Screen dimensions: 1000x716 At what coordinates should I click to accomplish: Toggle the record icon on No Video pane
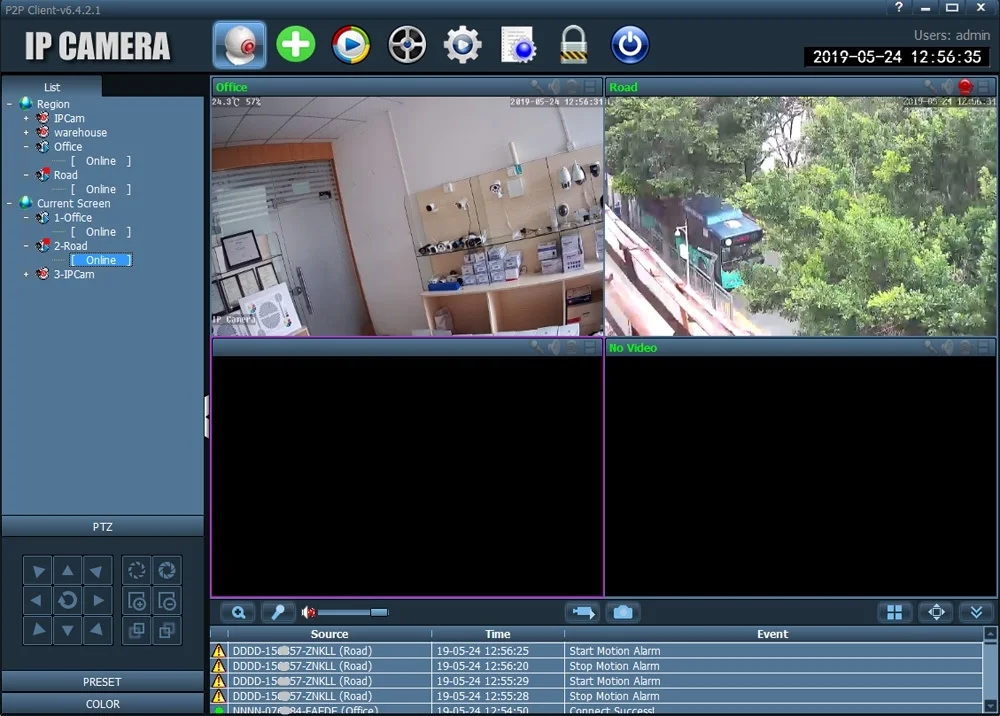point(965,347)
